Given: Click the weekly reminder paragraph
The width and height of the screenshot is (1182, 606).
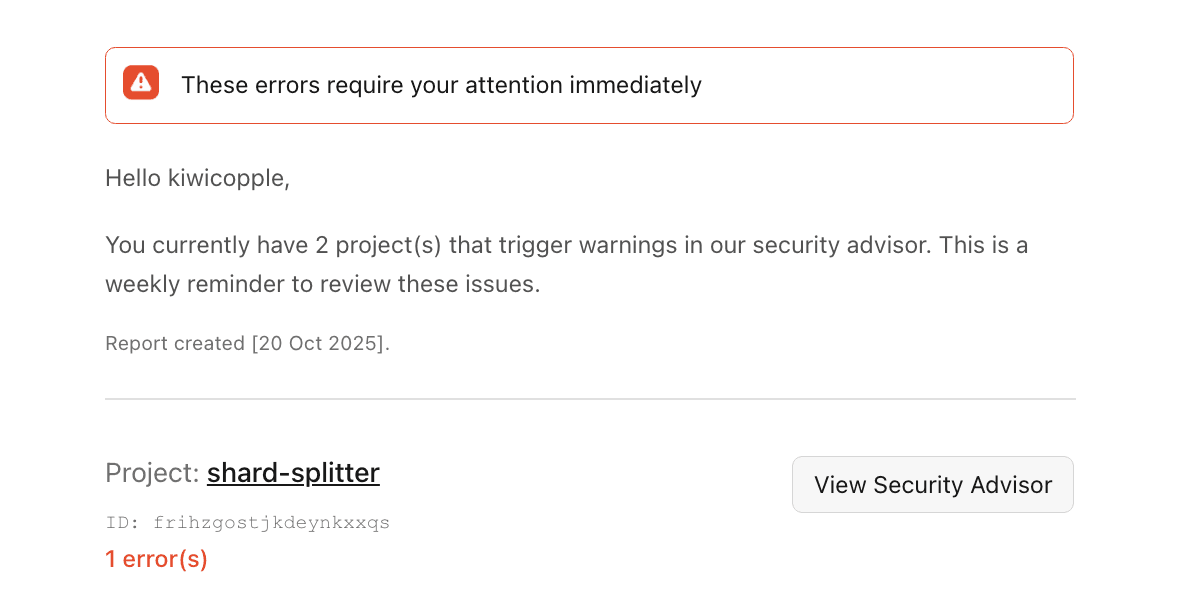Looking at the screenshot, I should pyautogui.click(x=566, y=264).
